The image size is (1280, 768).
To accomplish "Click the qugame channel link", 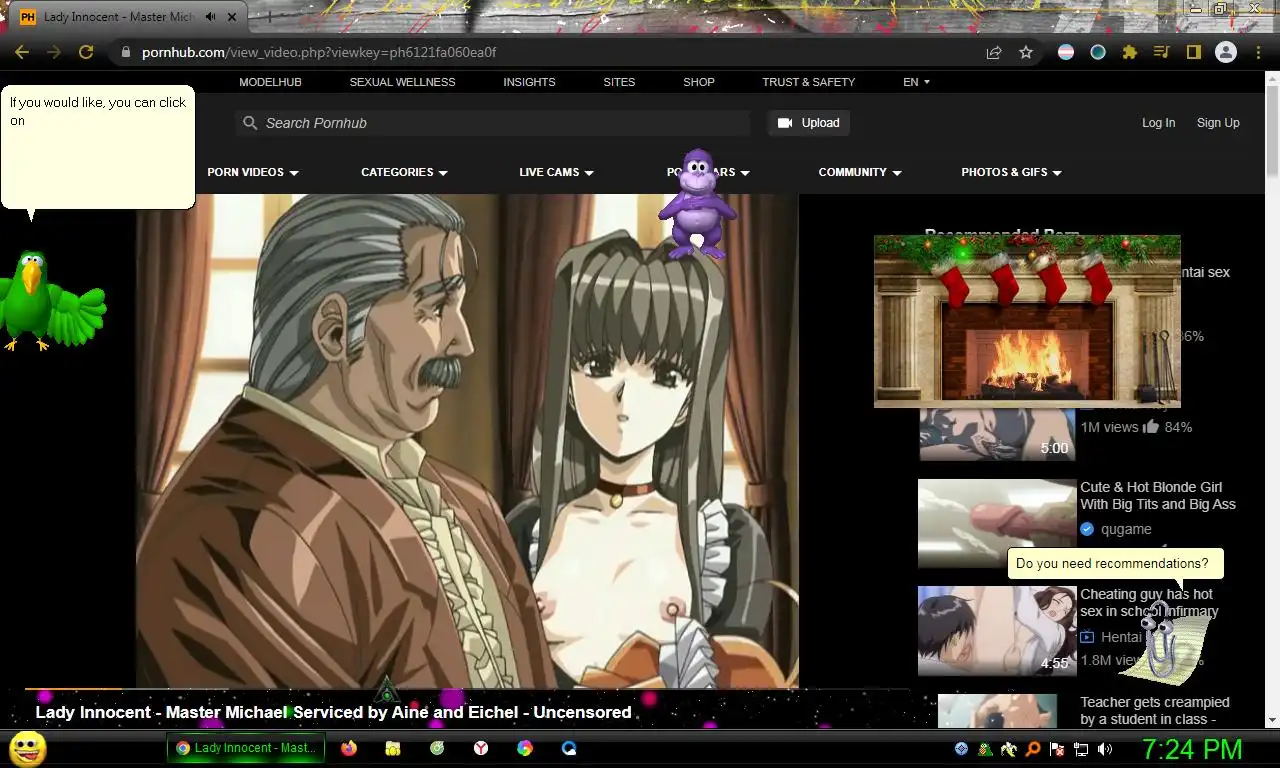I will (1126, 529).
